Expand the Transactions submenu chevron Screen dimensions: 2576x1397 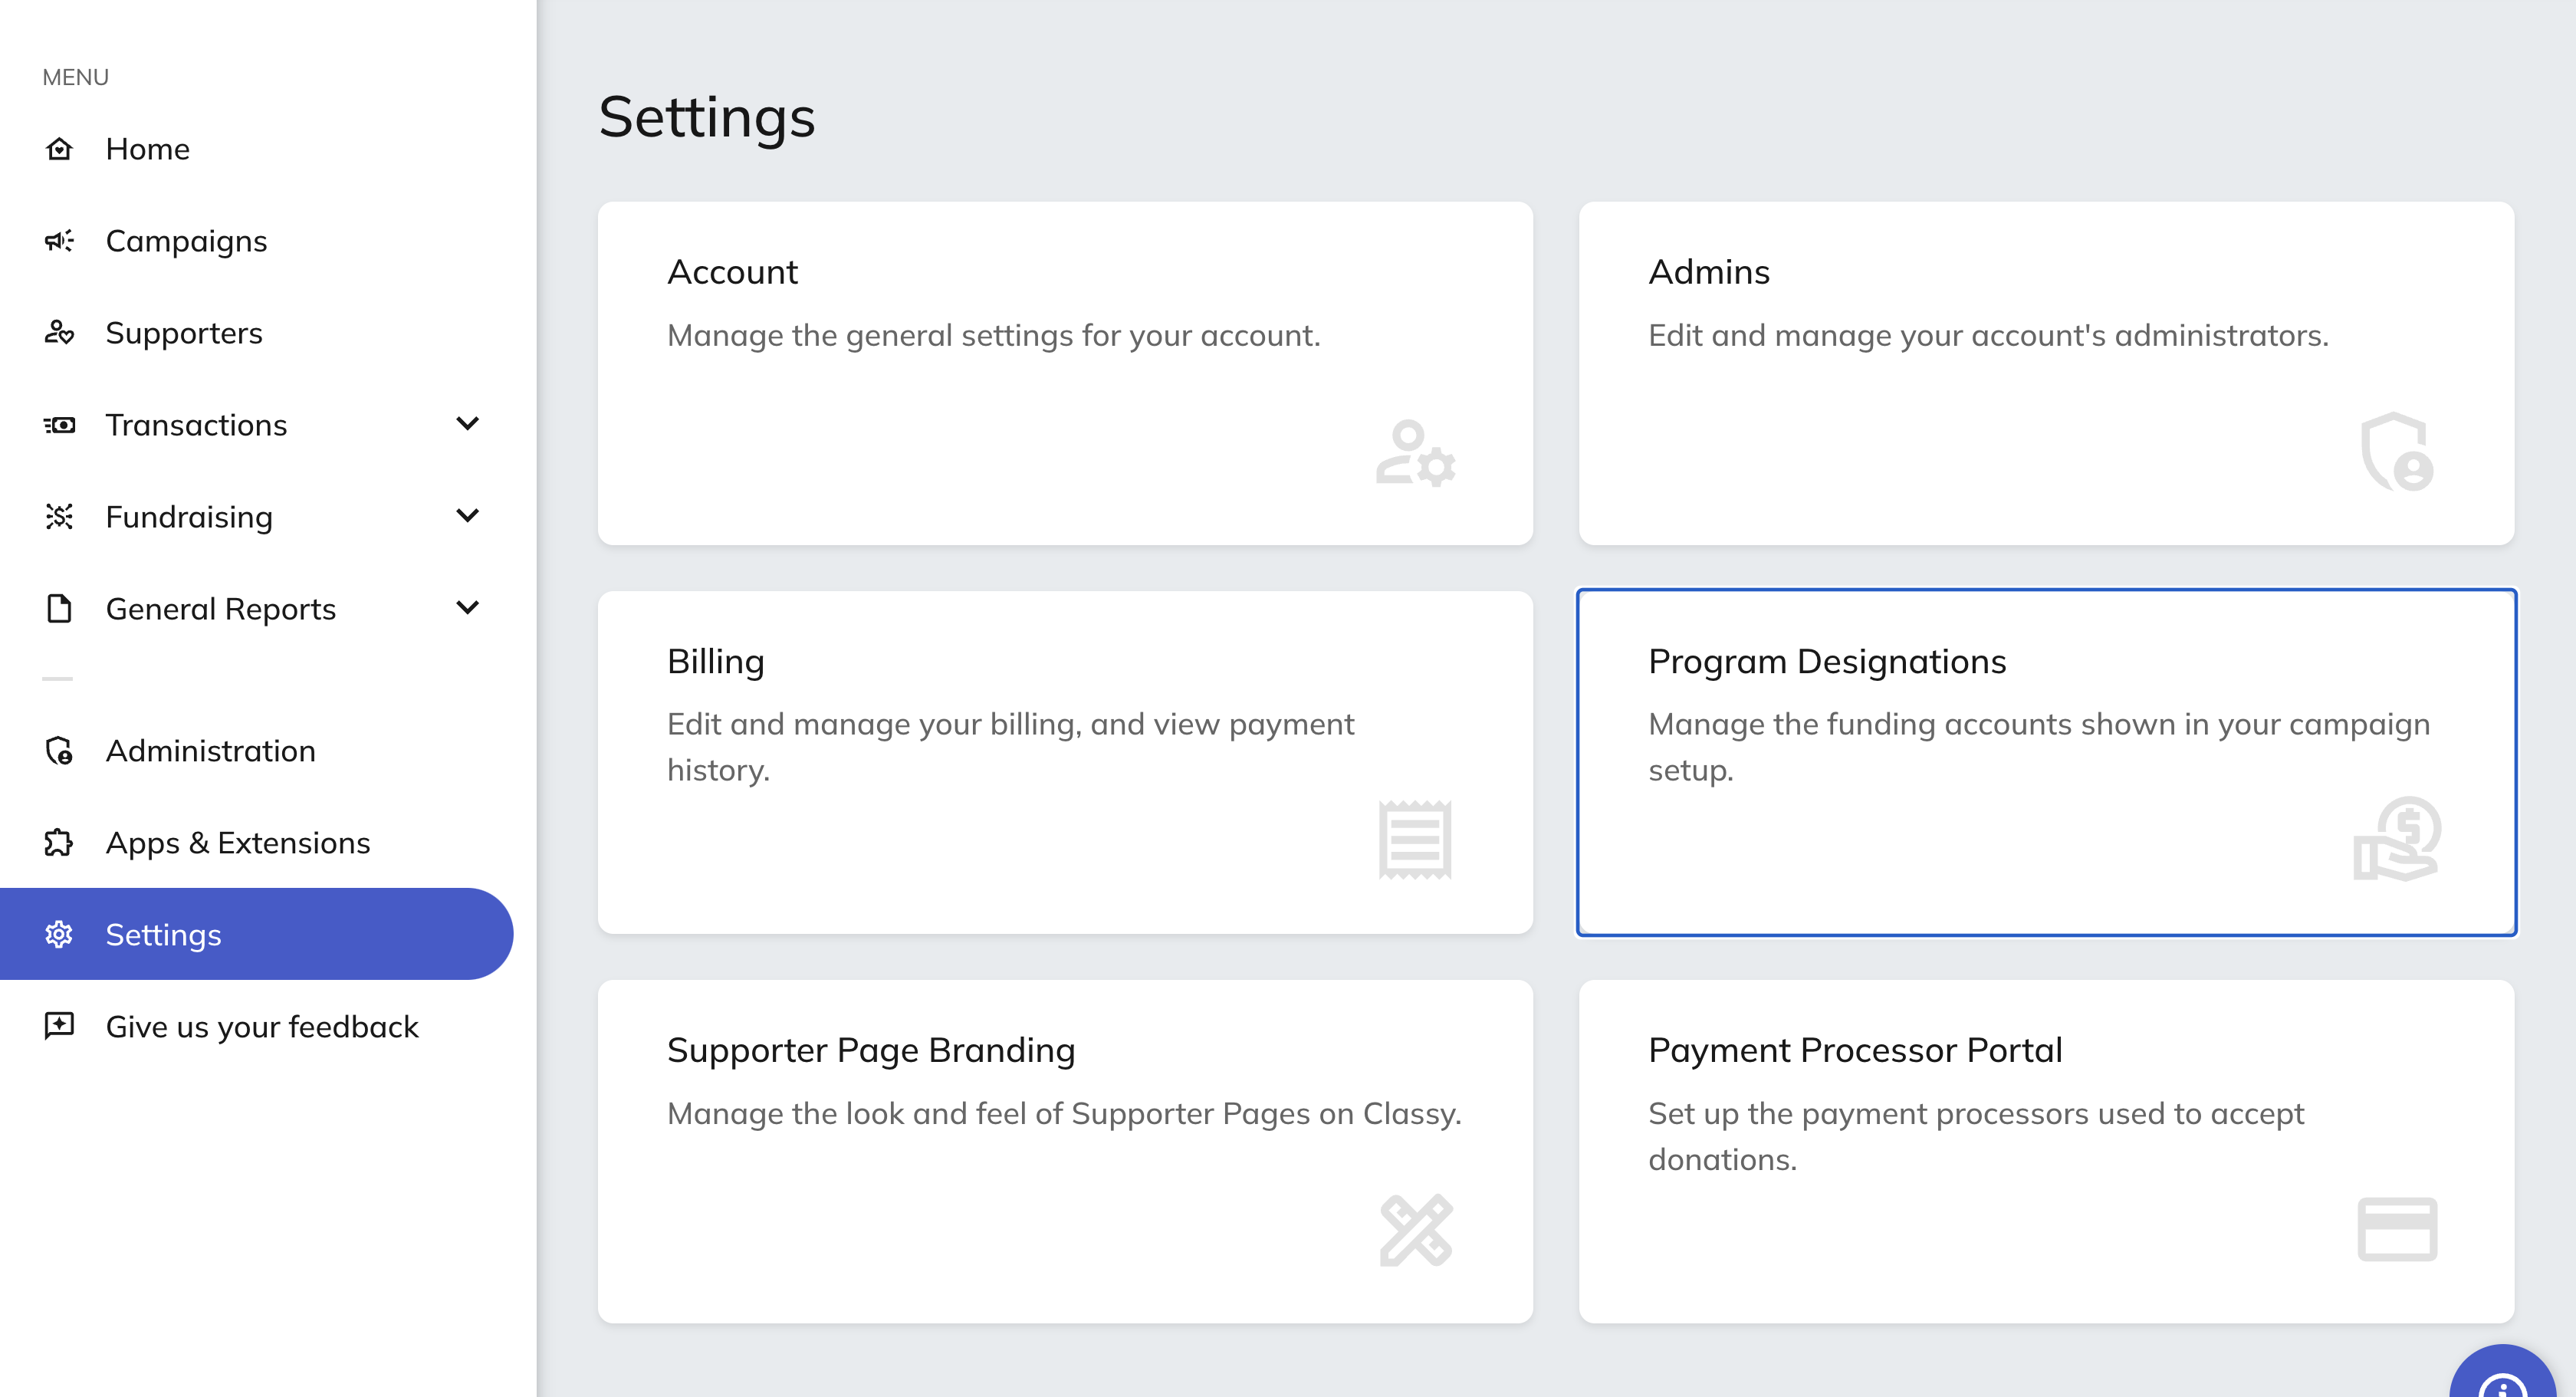(467, 424)
